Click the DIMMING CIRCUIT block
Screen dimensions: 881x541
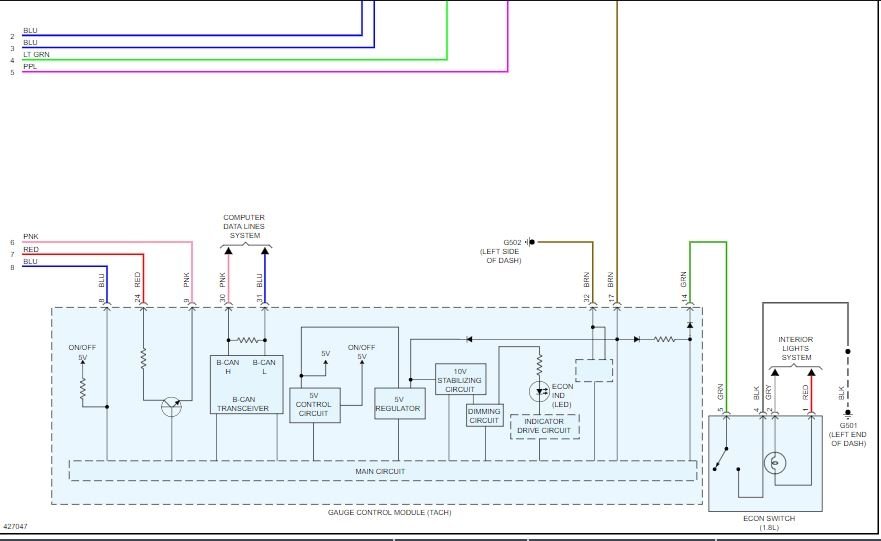coord(484,416)
